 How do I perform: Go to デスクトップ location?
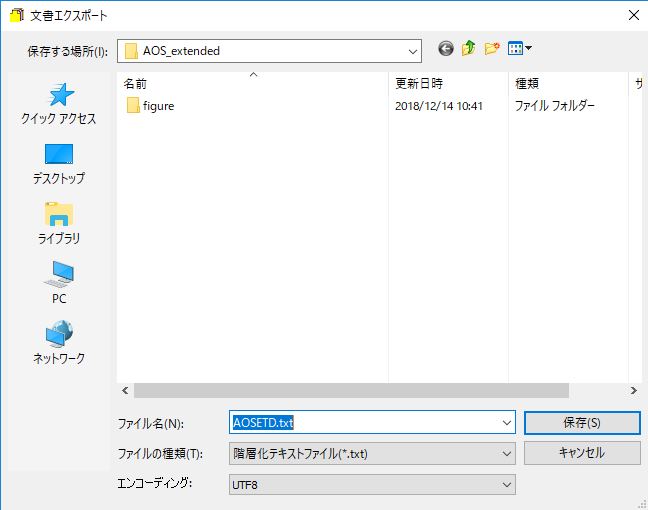(59, 164)
